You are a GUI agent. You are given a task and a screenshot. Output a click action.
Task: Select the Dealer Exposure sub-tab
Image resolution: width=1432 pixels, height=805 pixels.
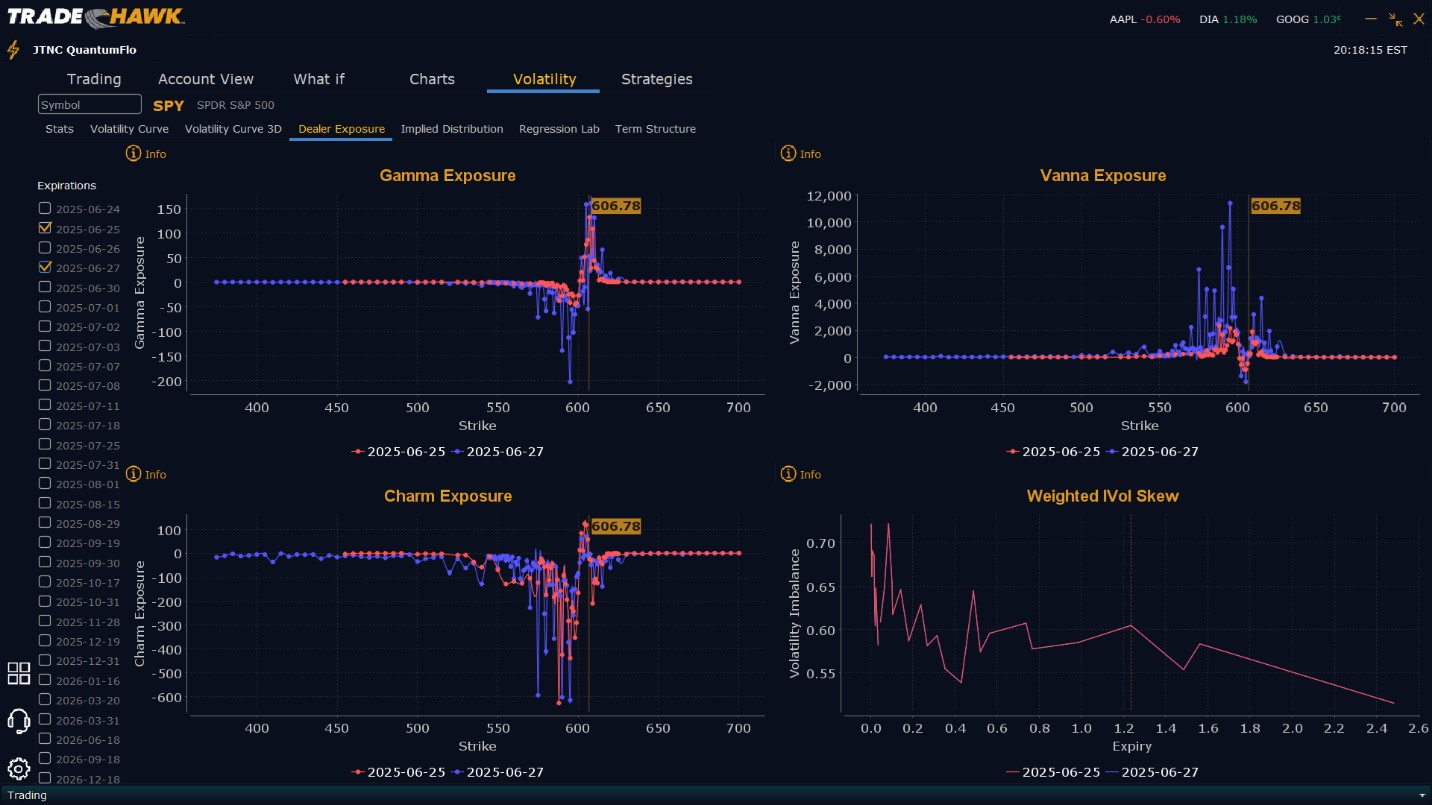(x=341, y=129)
